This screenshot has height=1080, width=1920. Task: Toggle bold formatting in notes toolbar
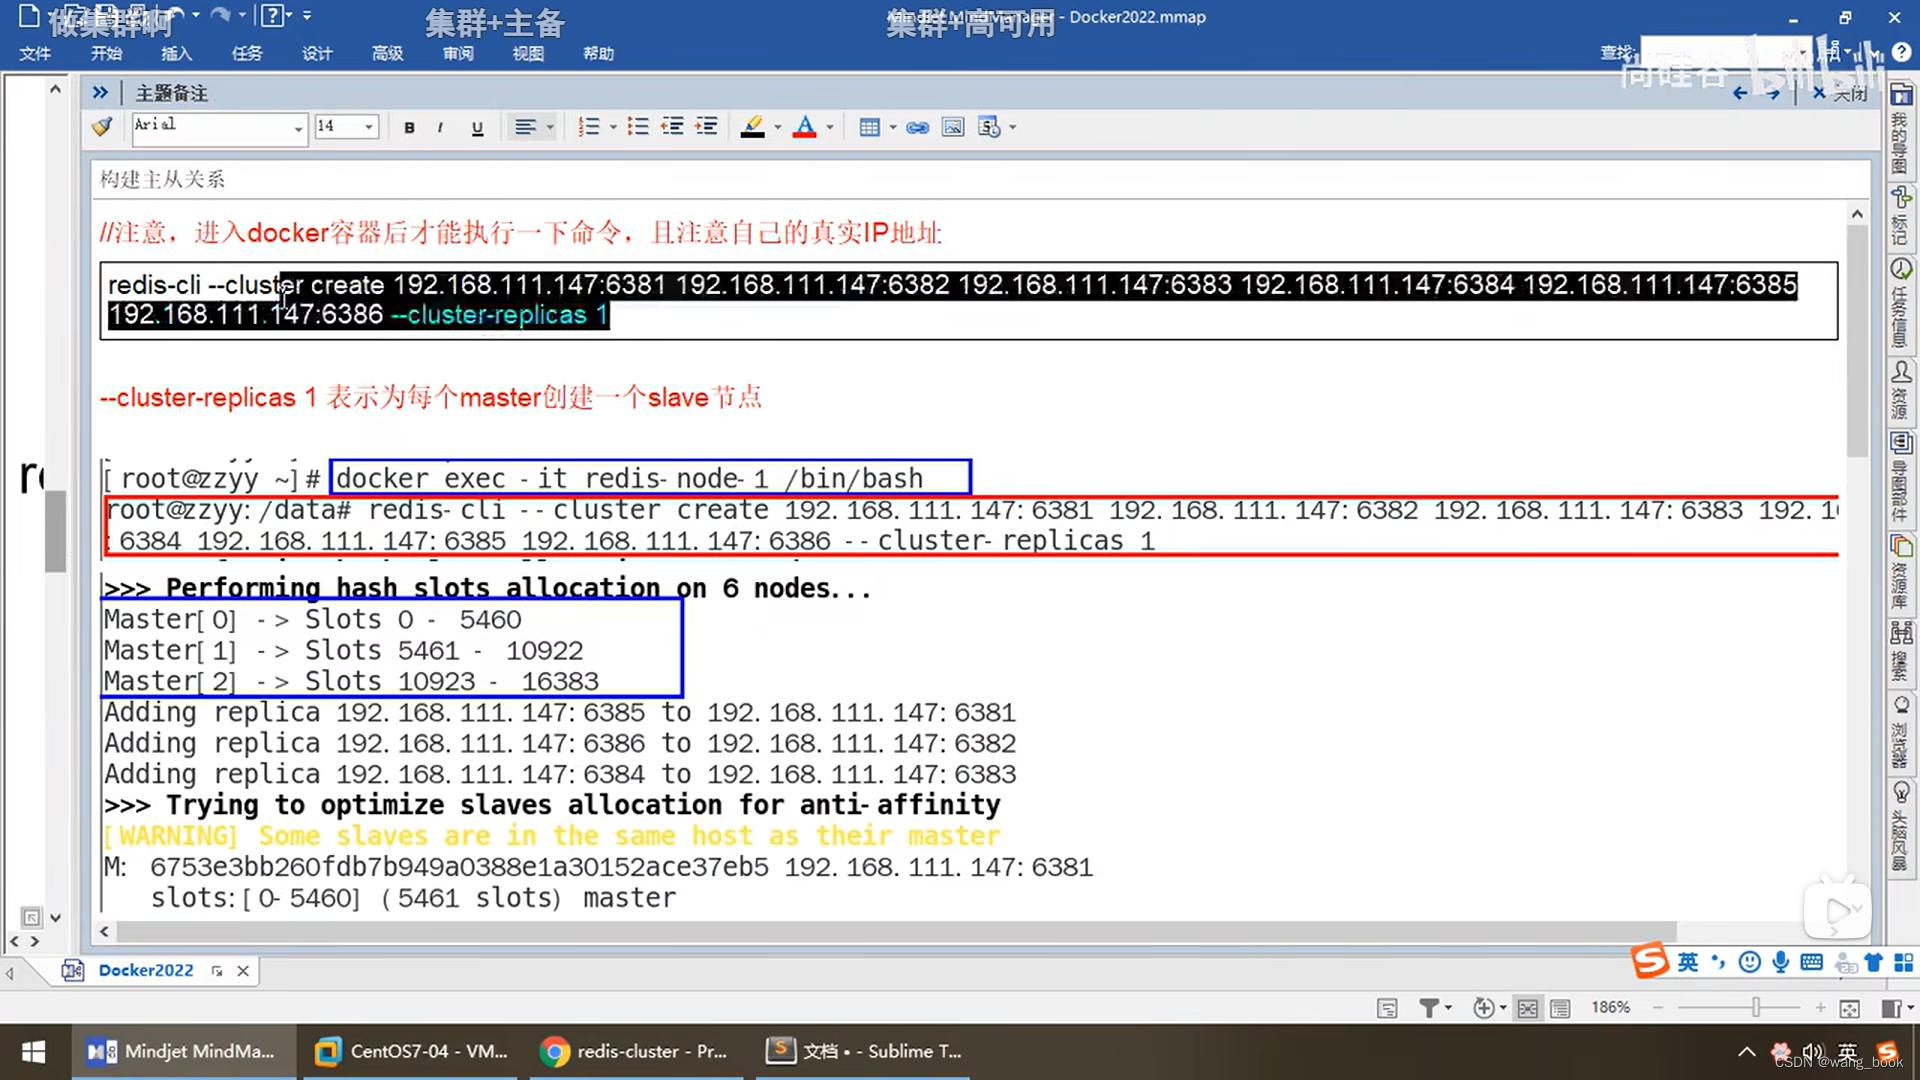point(409,127)
